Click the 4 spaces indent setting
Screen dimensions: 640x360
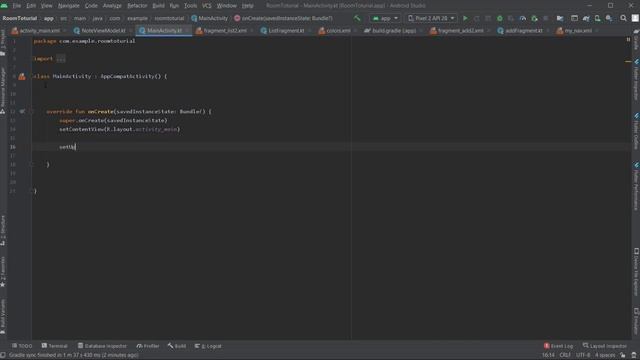(605, 356)
